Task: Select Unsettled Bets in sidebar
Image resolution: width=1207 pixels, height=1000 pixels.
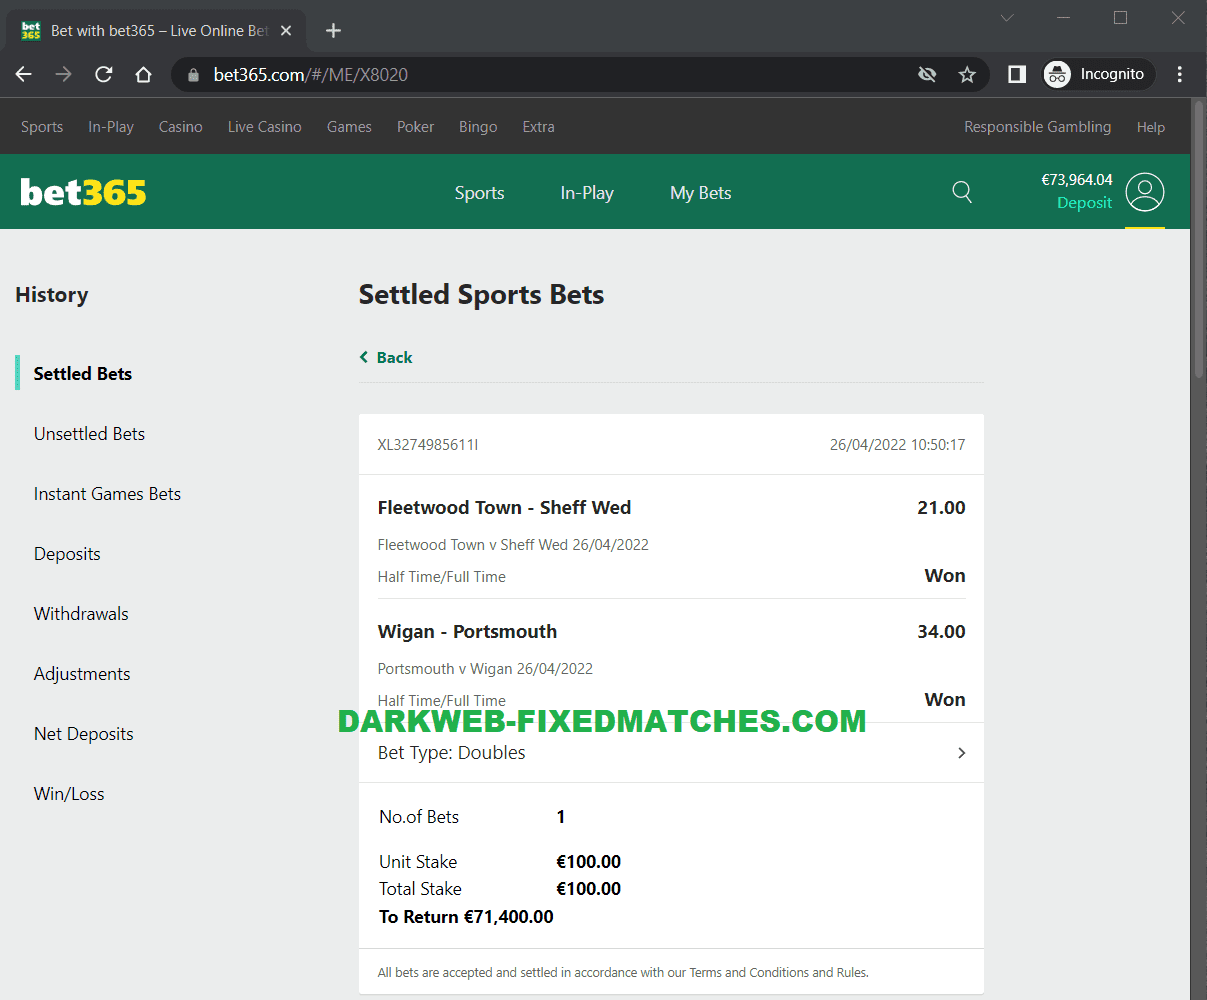Action: coord(89,434)
